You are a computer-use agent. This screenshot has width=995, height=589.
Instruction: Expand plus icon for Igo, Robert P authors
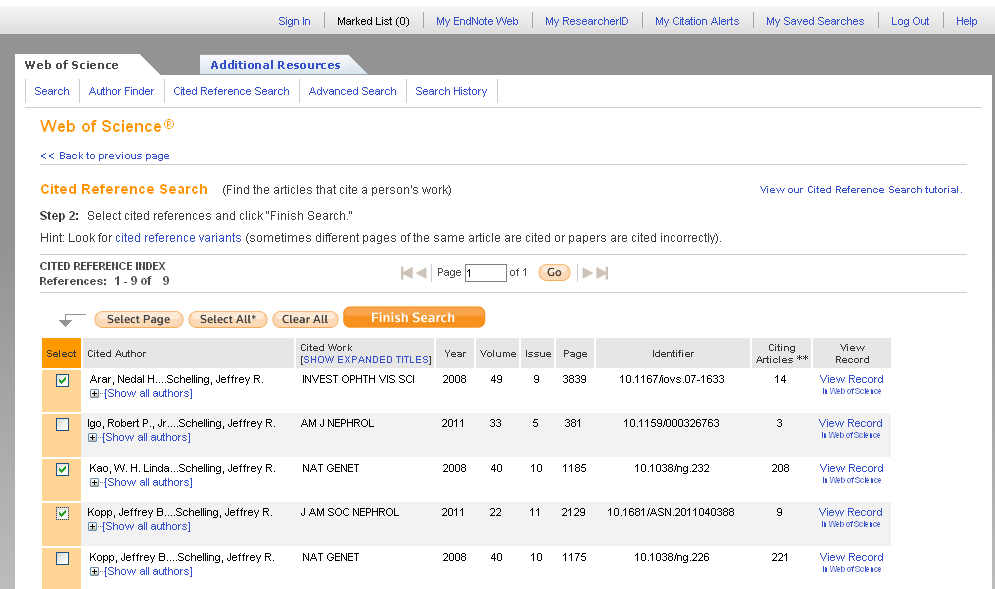click(92, 437)
